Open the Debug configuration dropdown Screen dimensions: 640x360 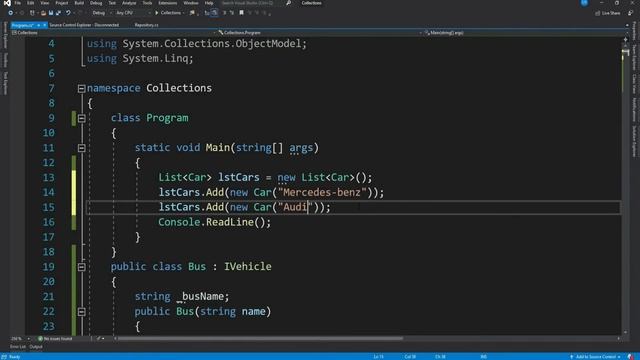tap(101, 13)
